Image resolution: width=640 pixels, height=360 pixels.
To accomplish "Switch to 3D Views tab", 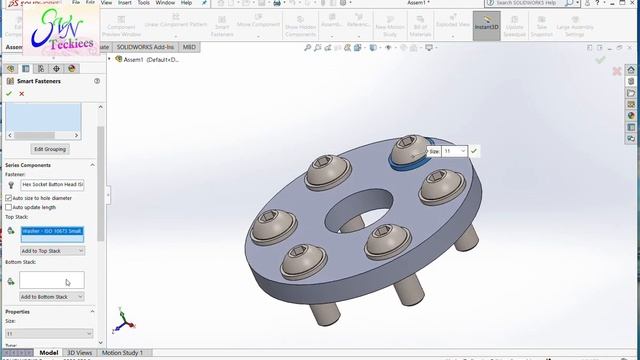I will (x=80, y=352).
